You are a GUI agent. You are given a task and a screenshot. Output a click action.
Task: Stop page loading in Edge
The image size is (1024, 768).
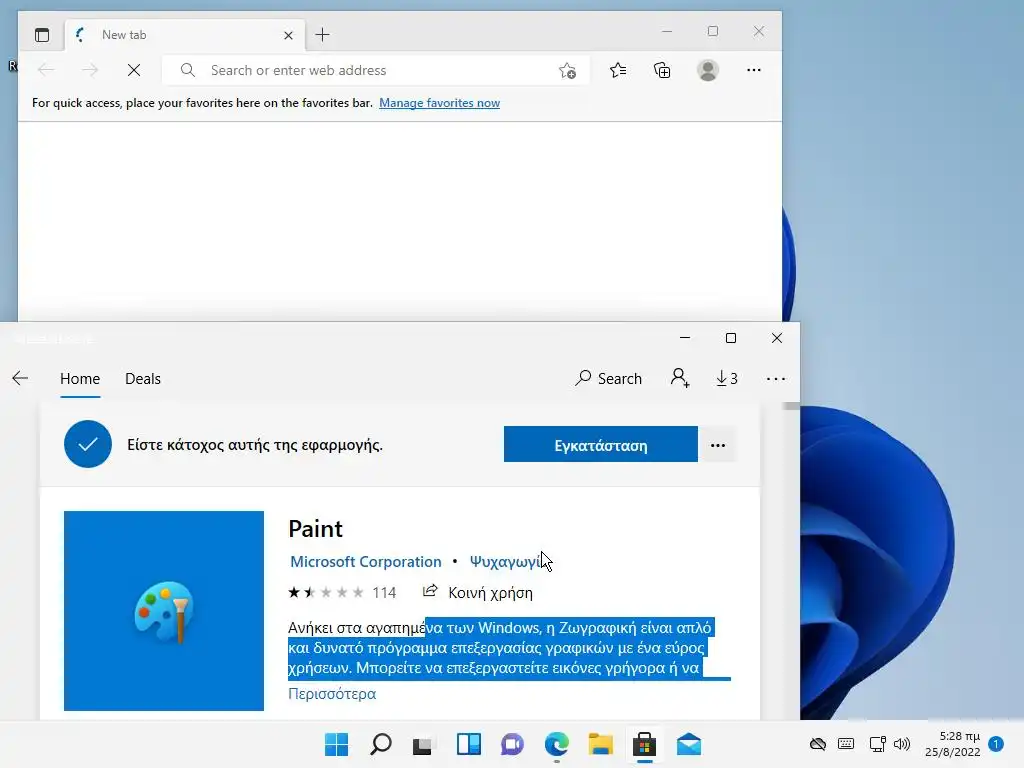point(134,70)
